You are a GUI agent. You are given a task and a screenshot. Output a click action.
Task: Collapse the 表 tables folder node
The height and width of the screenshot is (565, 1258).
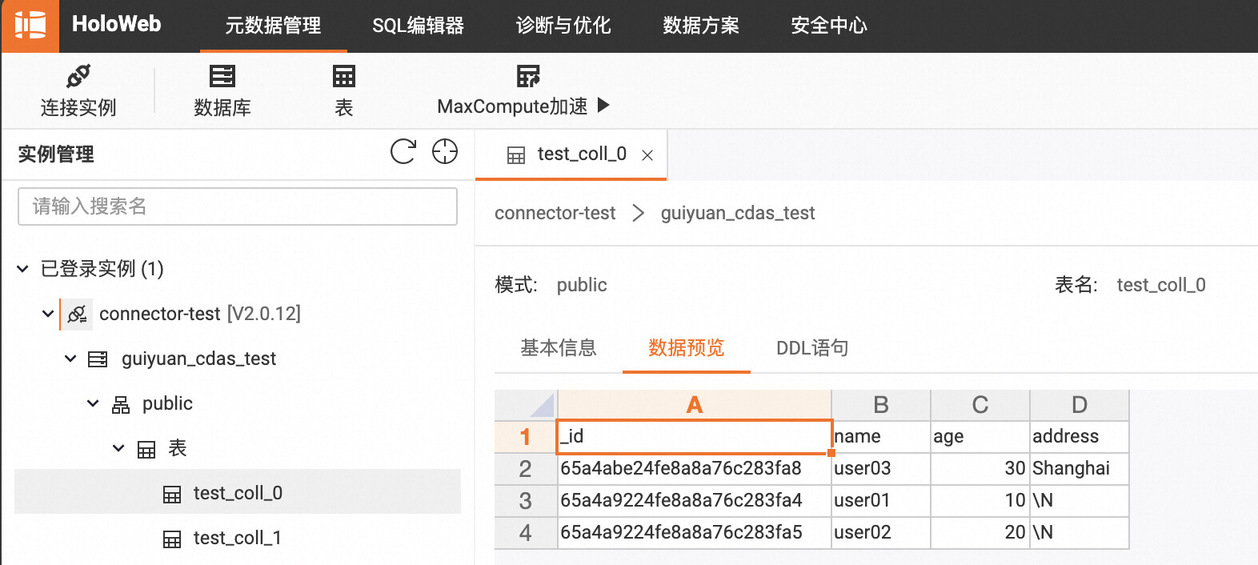tap(118, 449)
